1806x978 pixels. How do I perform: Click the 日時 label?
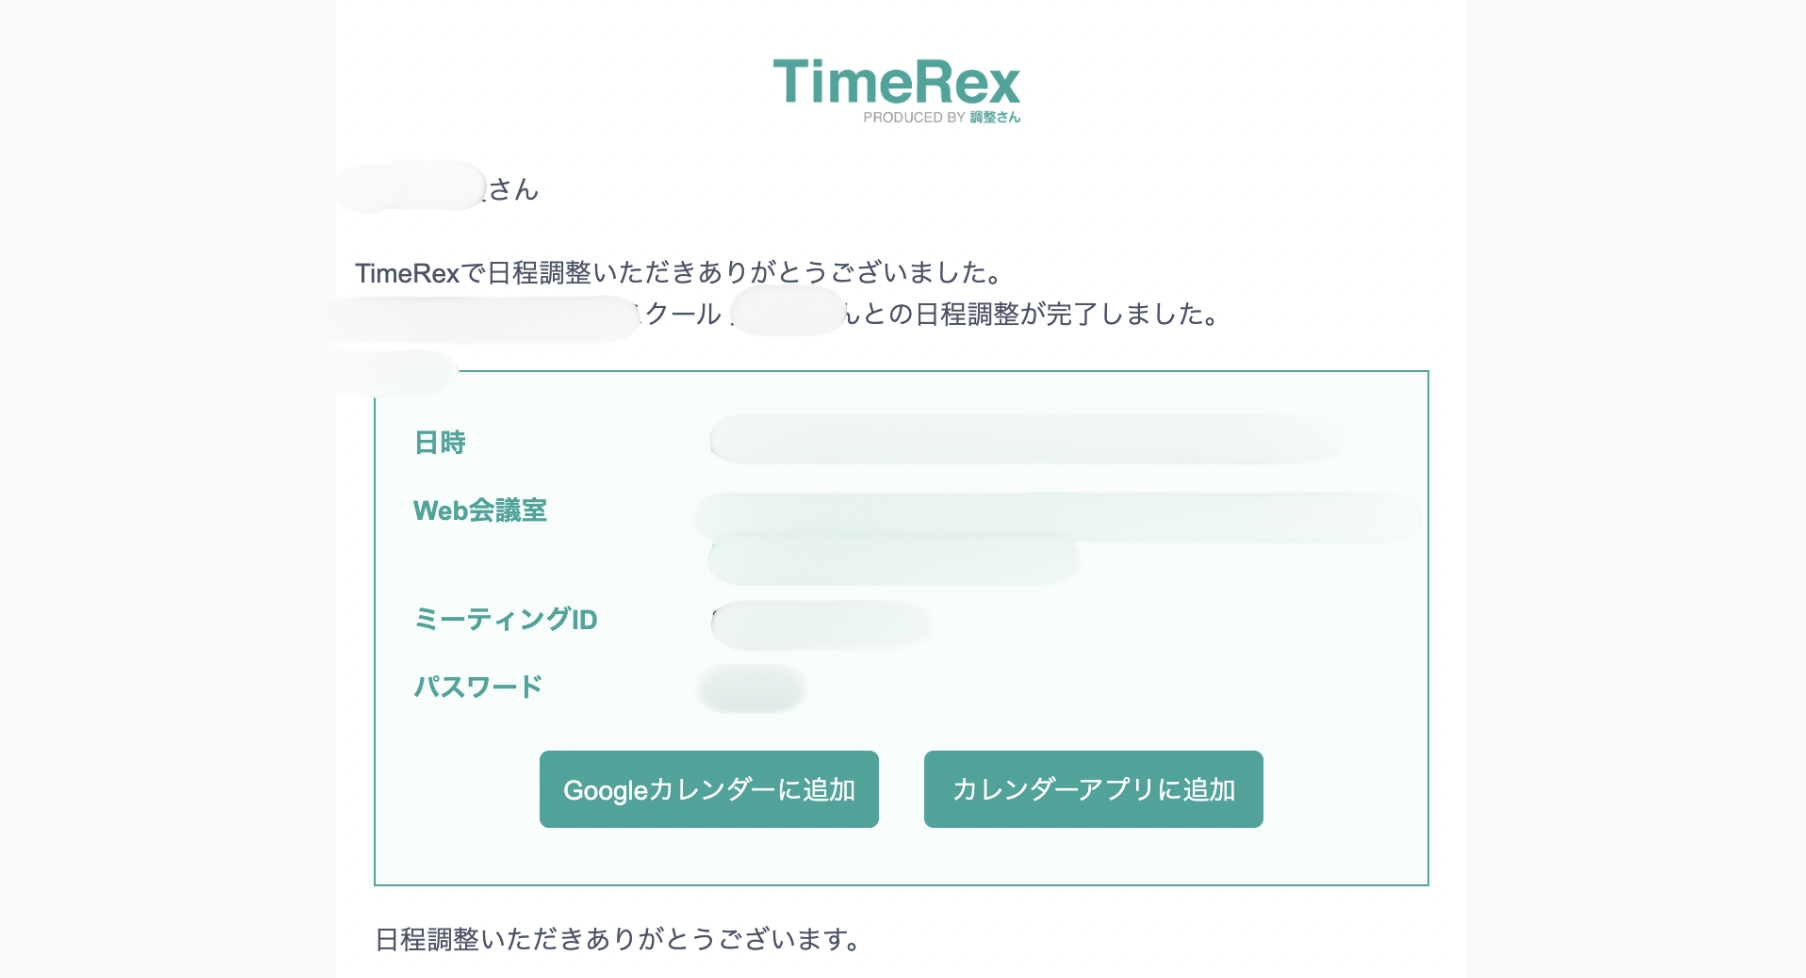click(x=440, y=443)
